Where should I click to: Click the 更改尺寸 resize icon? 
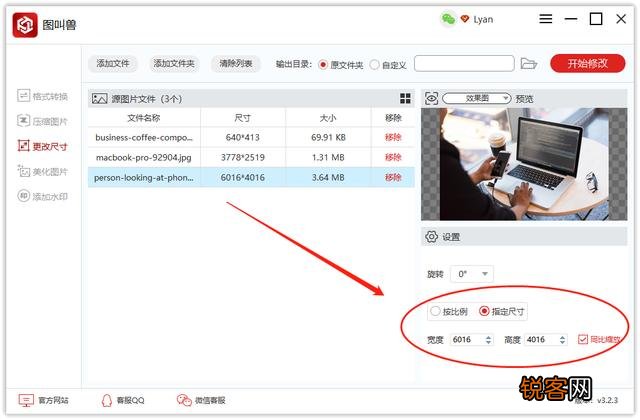(23, 146)
